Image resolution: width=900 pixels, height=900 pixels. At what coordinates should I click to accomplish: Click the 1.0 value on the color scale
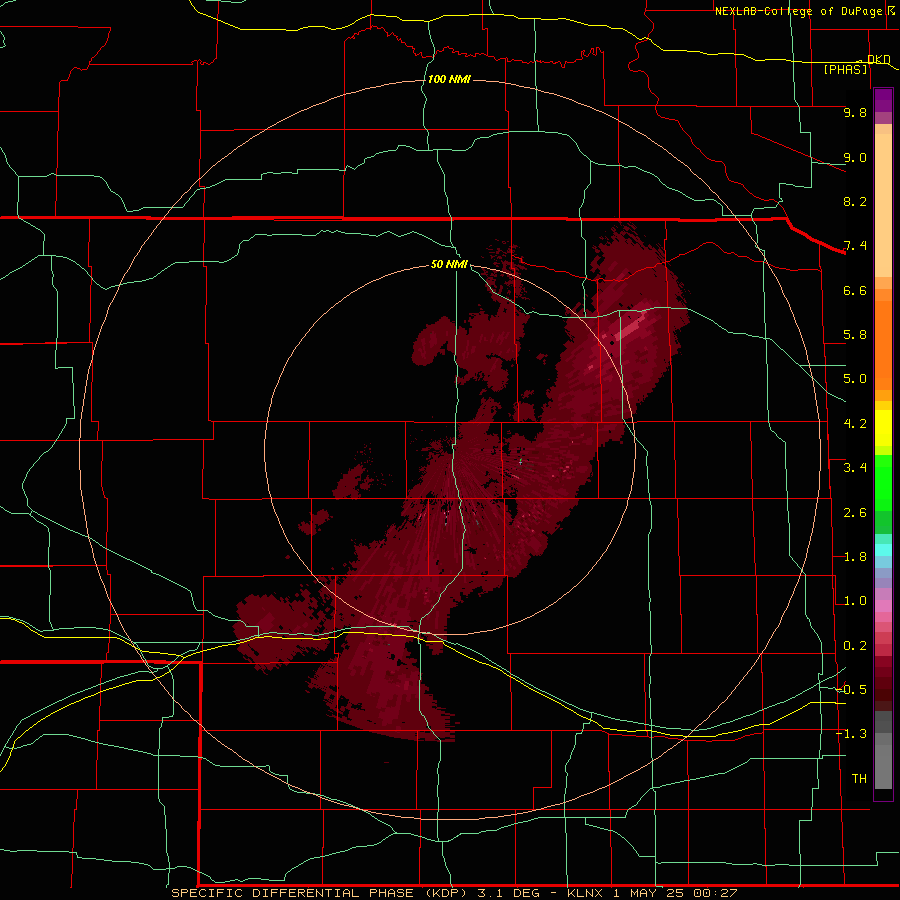pos(855,601)
